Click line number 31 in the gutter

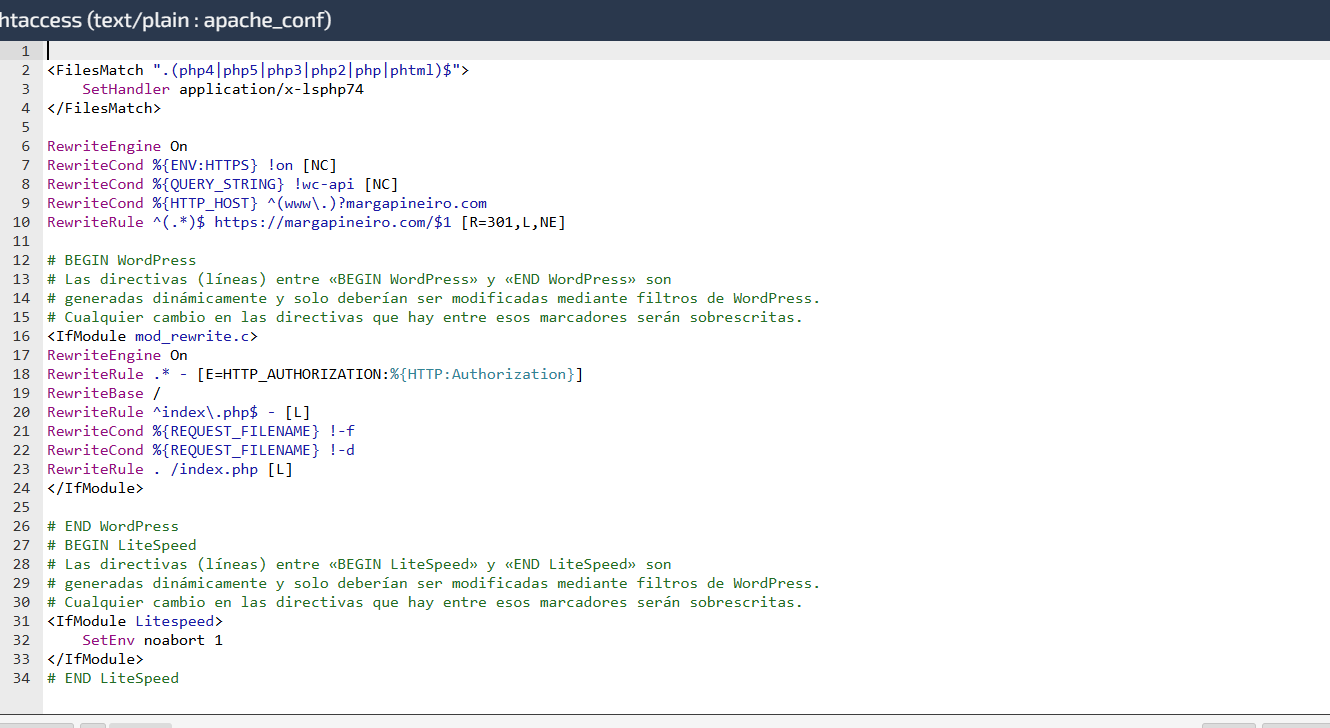coord(24,621)
